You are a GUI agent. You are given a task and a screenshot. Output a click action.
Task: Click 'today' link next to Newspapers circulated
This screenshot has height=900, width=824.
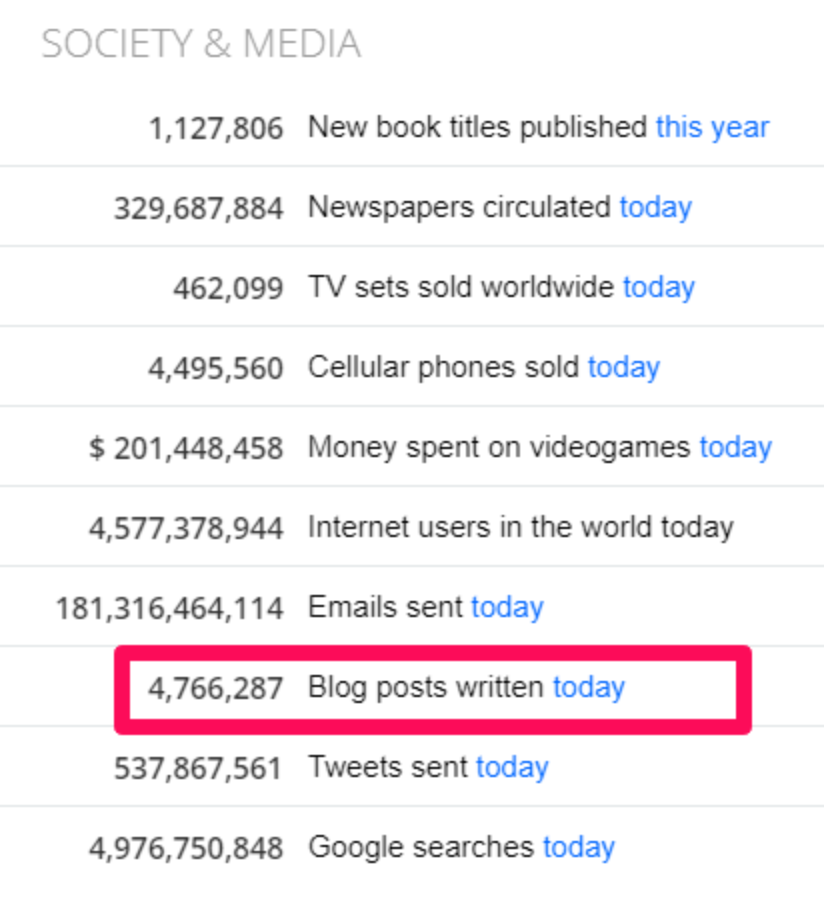tap(655, 208)
